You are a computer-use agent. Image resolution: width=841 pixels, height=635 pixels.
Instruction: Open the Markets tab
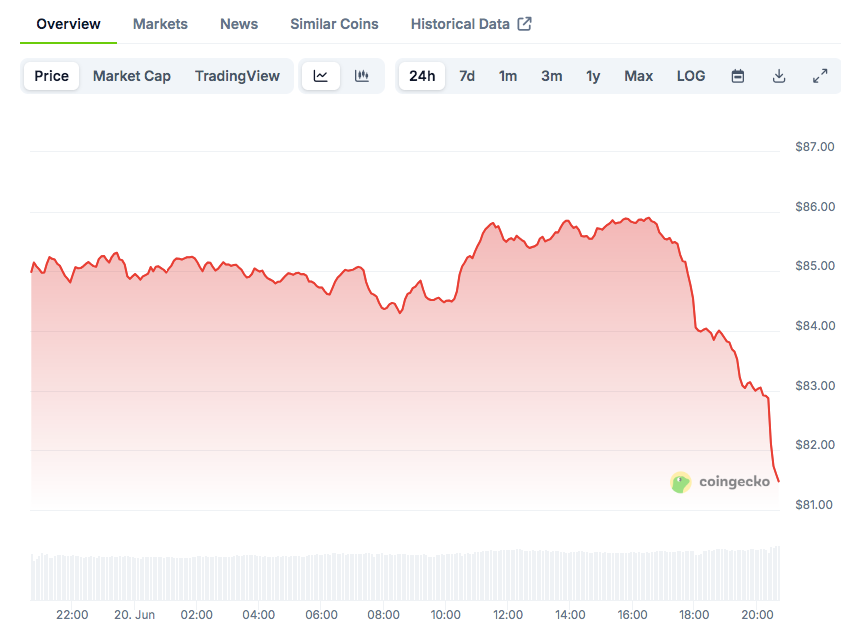click(x=160, y=24)
